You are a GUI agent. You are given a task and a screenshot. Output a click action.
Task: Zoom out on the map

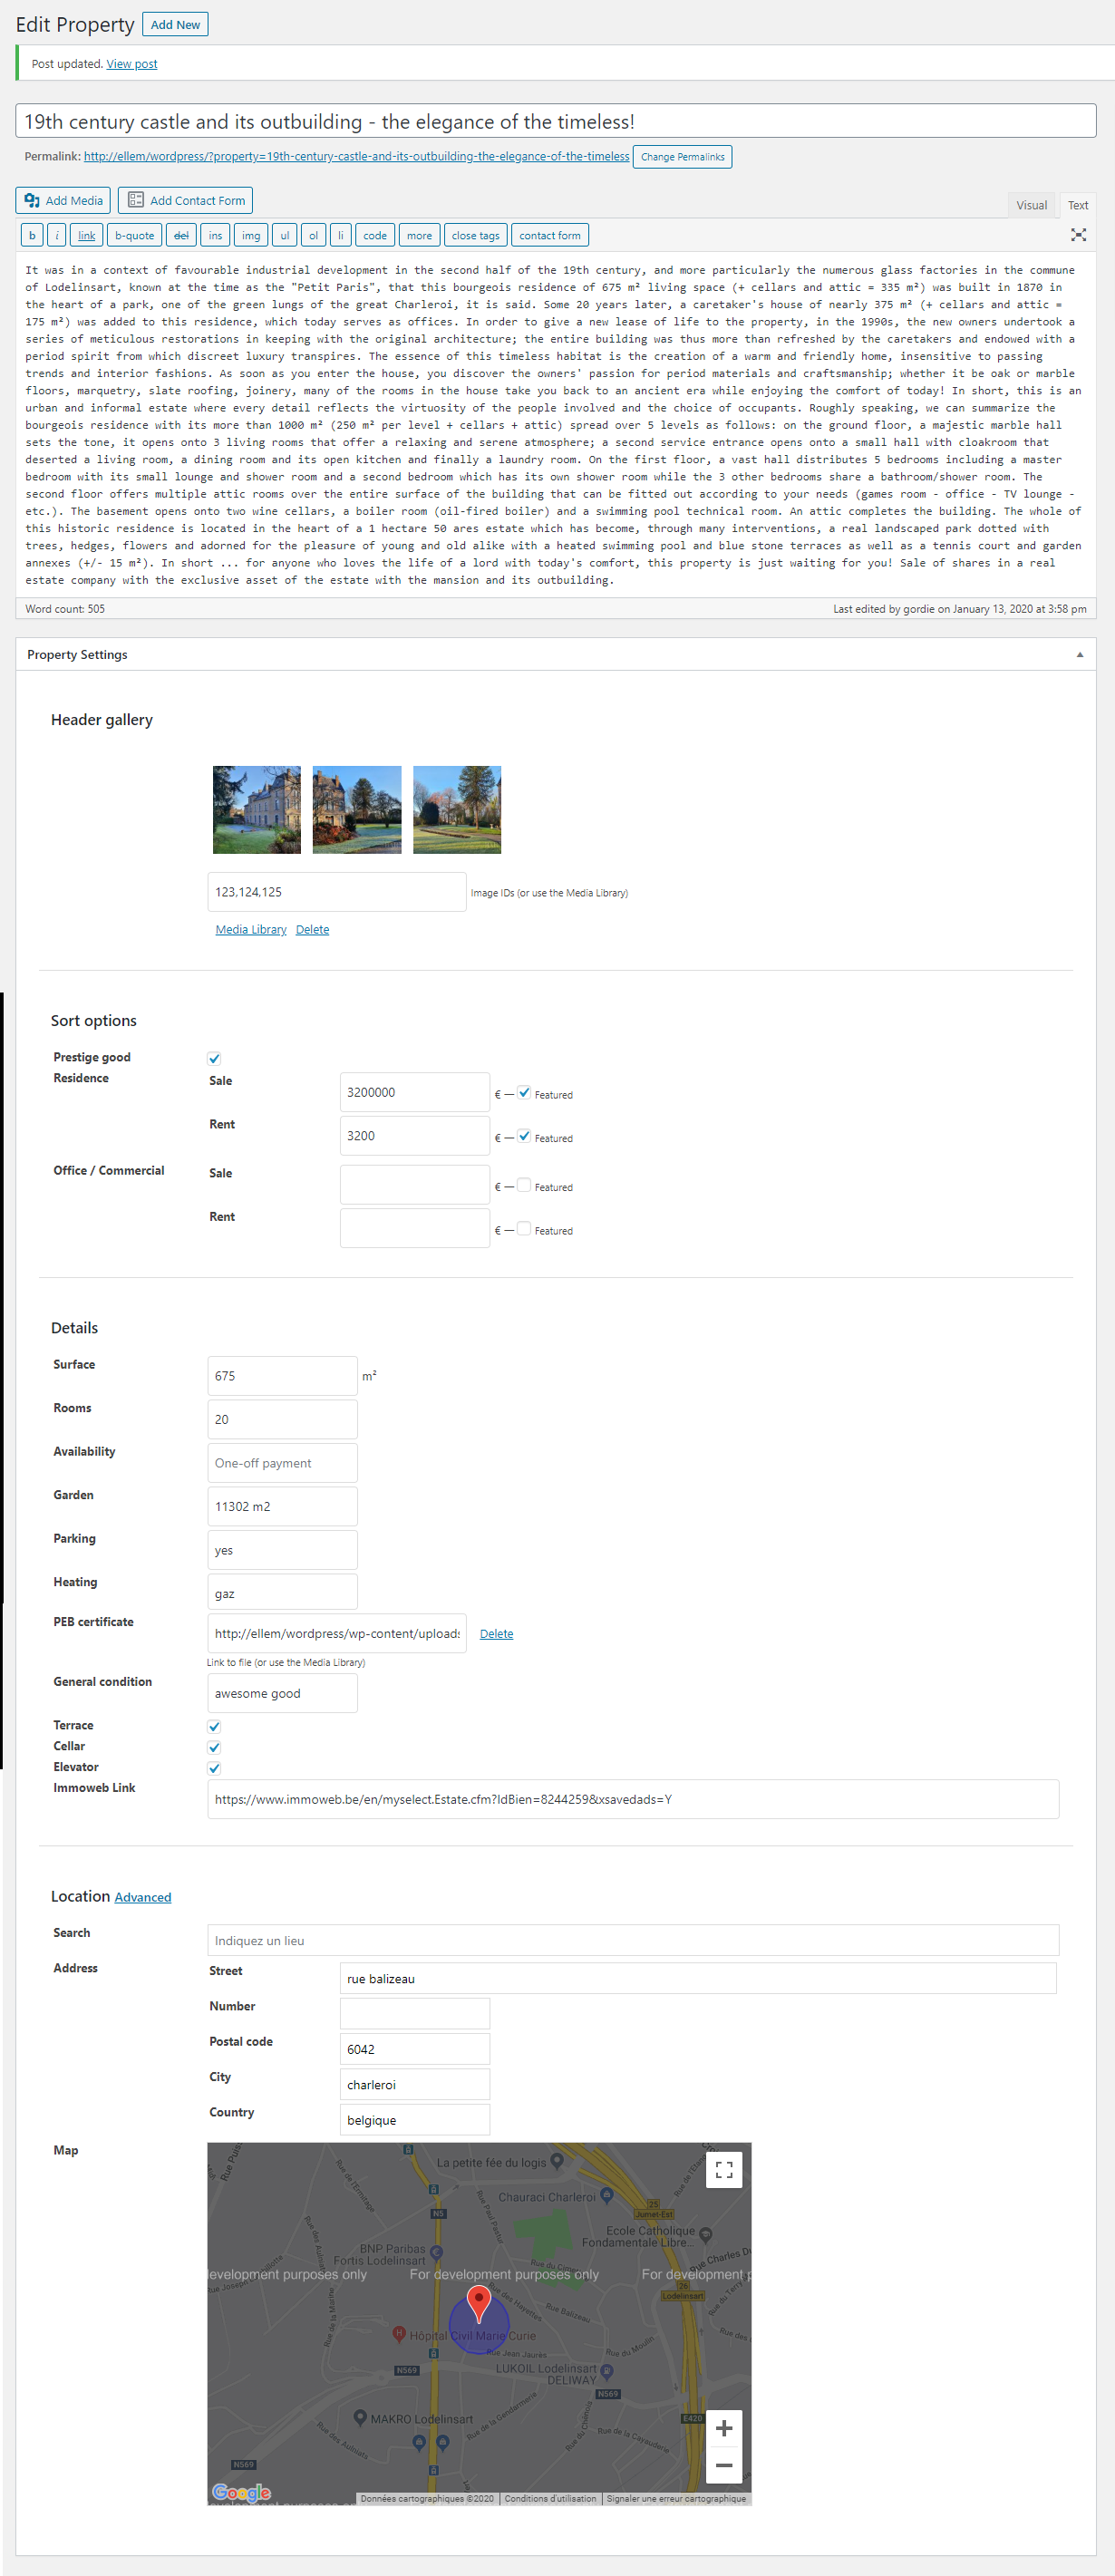[723, 2465]
